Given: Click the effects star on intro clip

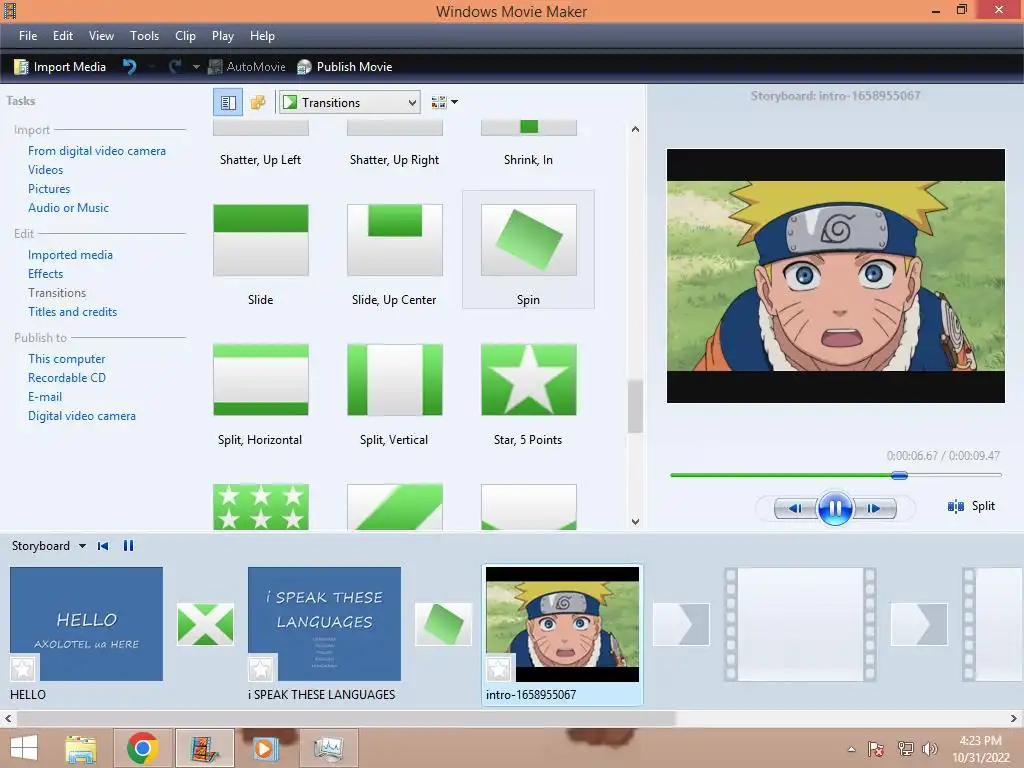Looking at the screenshot, I should point(500,669).
